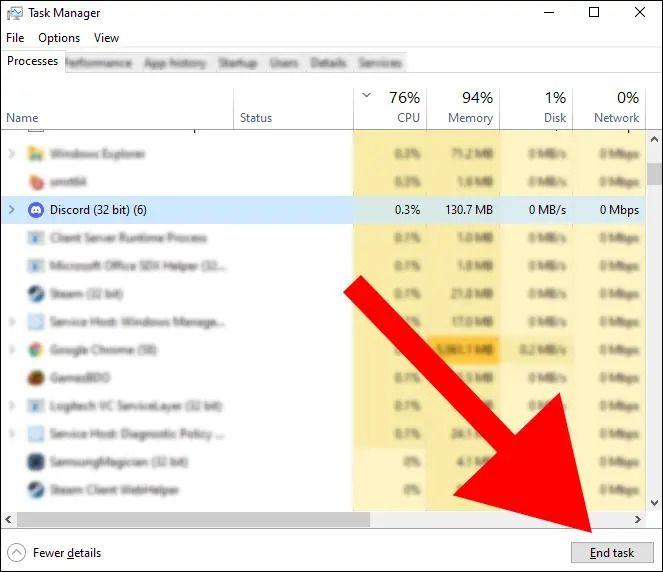Click the 0 MB/s disk value for Discord
The height and width of the screenshot is (572, 663).
tap(547, 210)
